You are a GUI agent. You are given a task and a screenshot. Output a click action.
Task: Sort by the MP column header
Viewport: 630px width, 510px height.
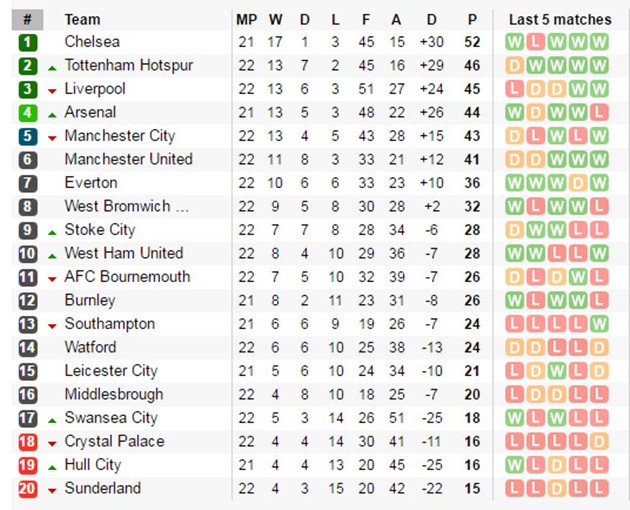tap(246, 20)
